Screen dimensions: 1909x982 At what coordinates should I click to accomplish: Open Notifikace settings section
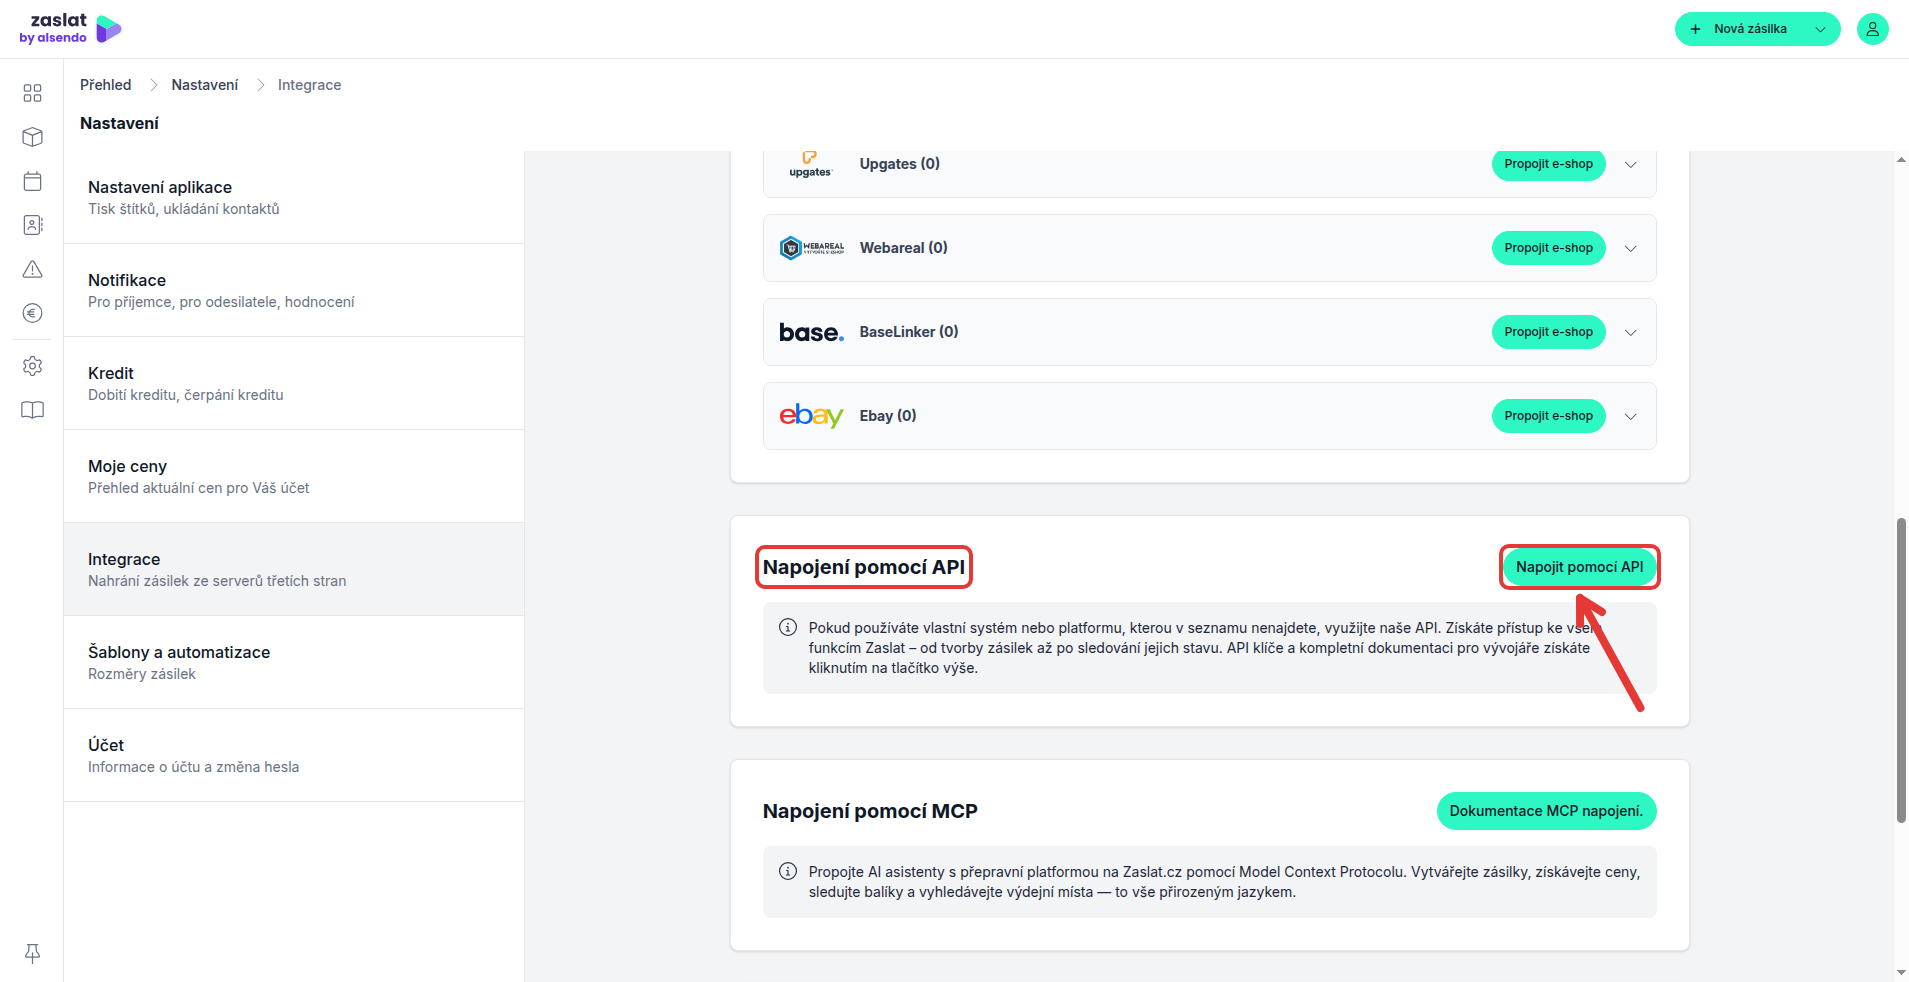click(294, 290)
